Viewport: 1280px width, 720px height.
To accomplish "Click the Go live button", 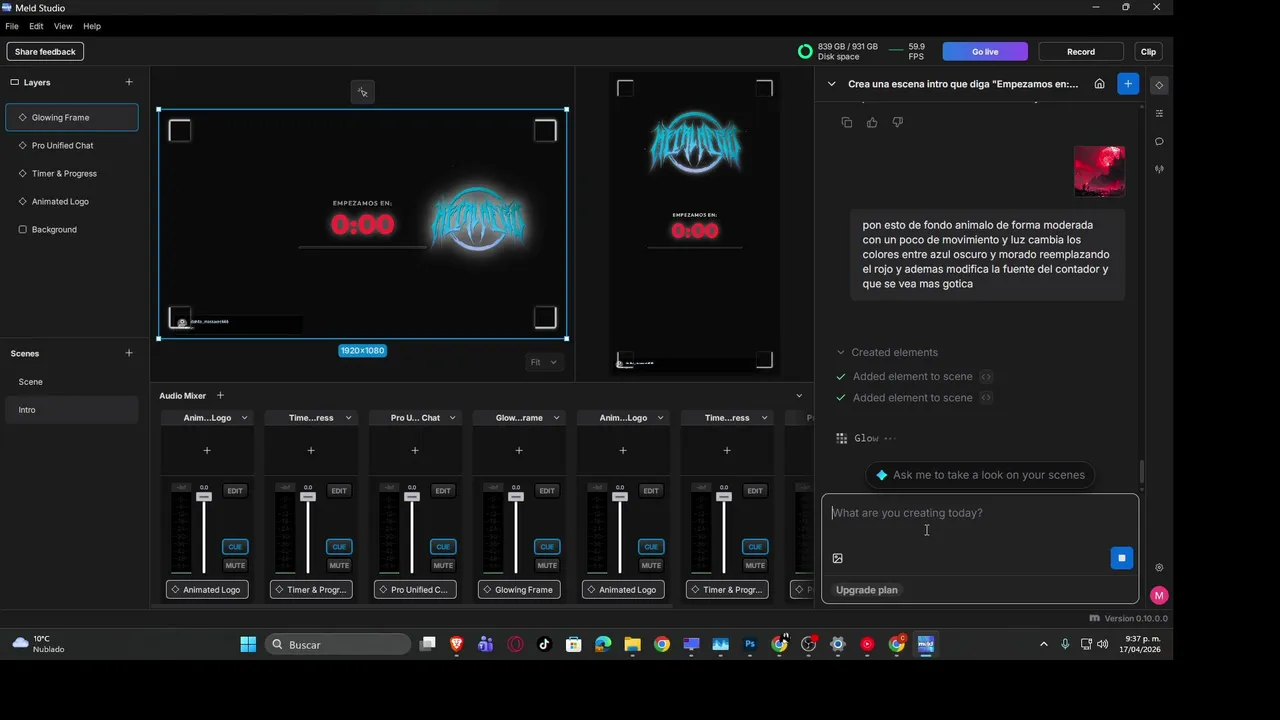I will point(985,52).
